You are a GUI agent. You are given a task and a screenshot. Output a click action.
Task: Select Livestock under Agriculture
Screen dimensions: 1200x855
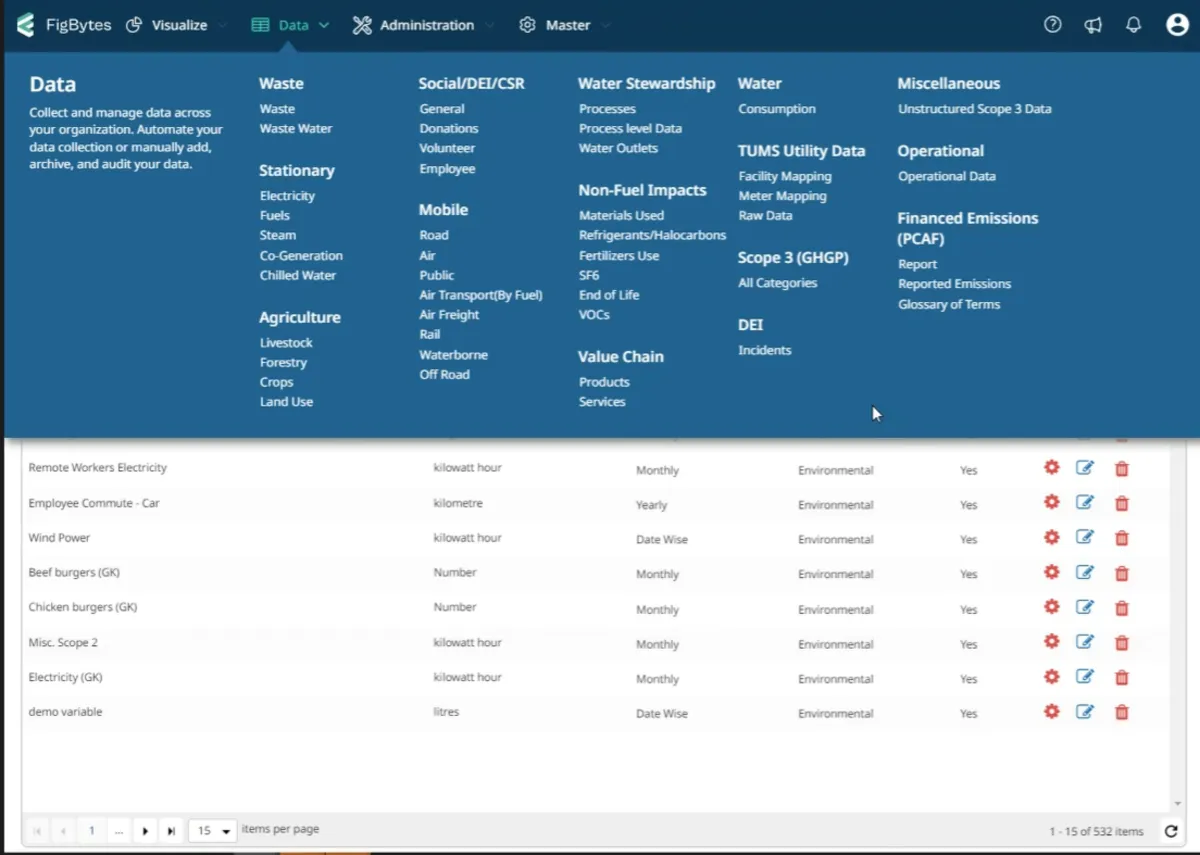(286, 342)
